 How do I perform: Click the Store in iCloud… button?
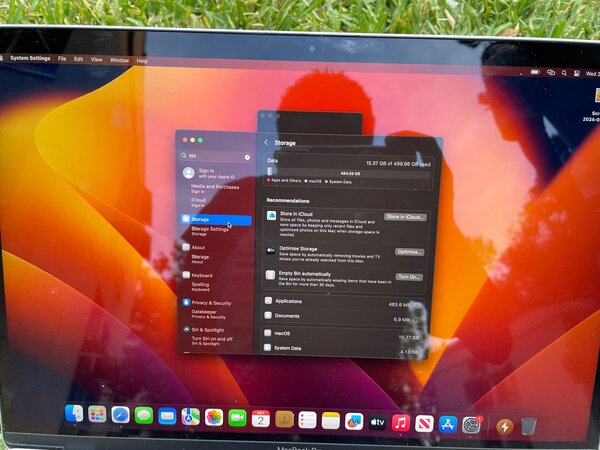click(x=405, y=217)
